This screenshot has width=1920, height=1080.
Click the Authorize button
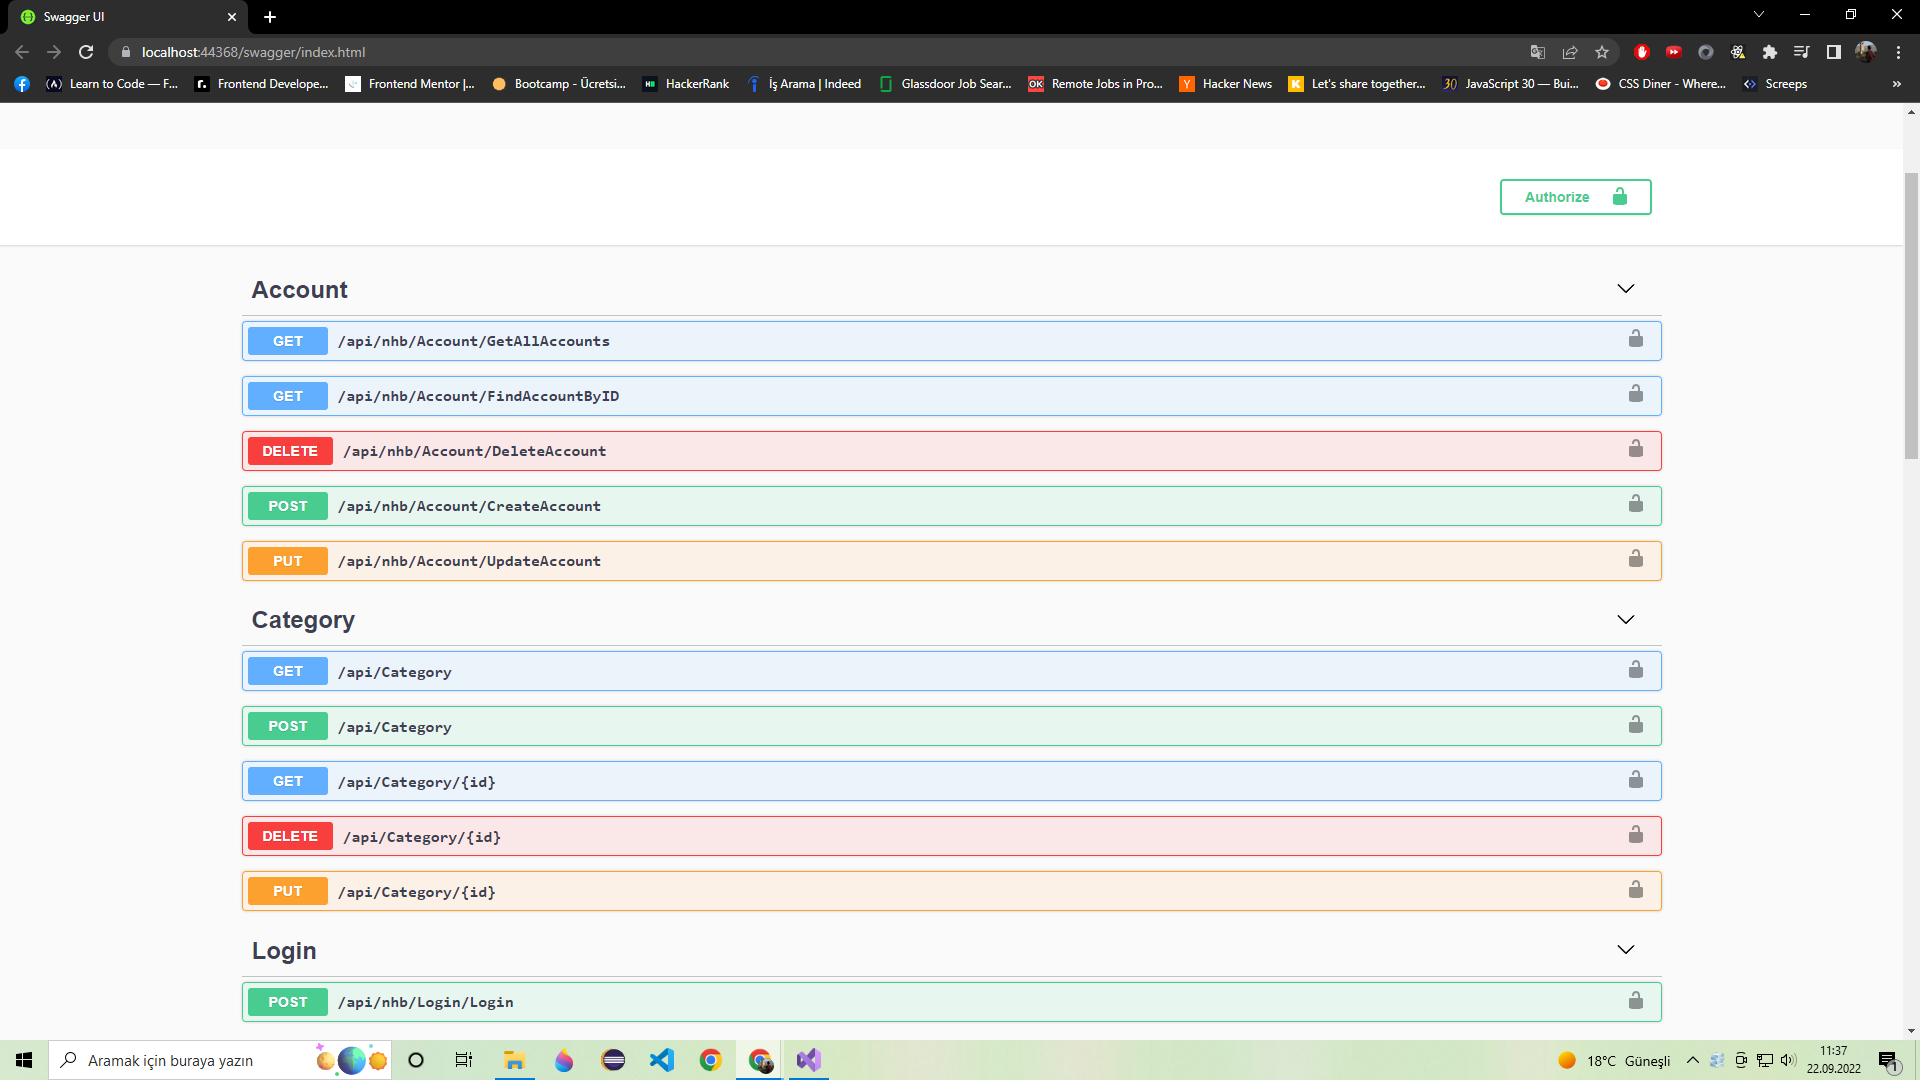pyautogui.click(x=1575, y=197)
